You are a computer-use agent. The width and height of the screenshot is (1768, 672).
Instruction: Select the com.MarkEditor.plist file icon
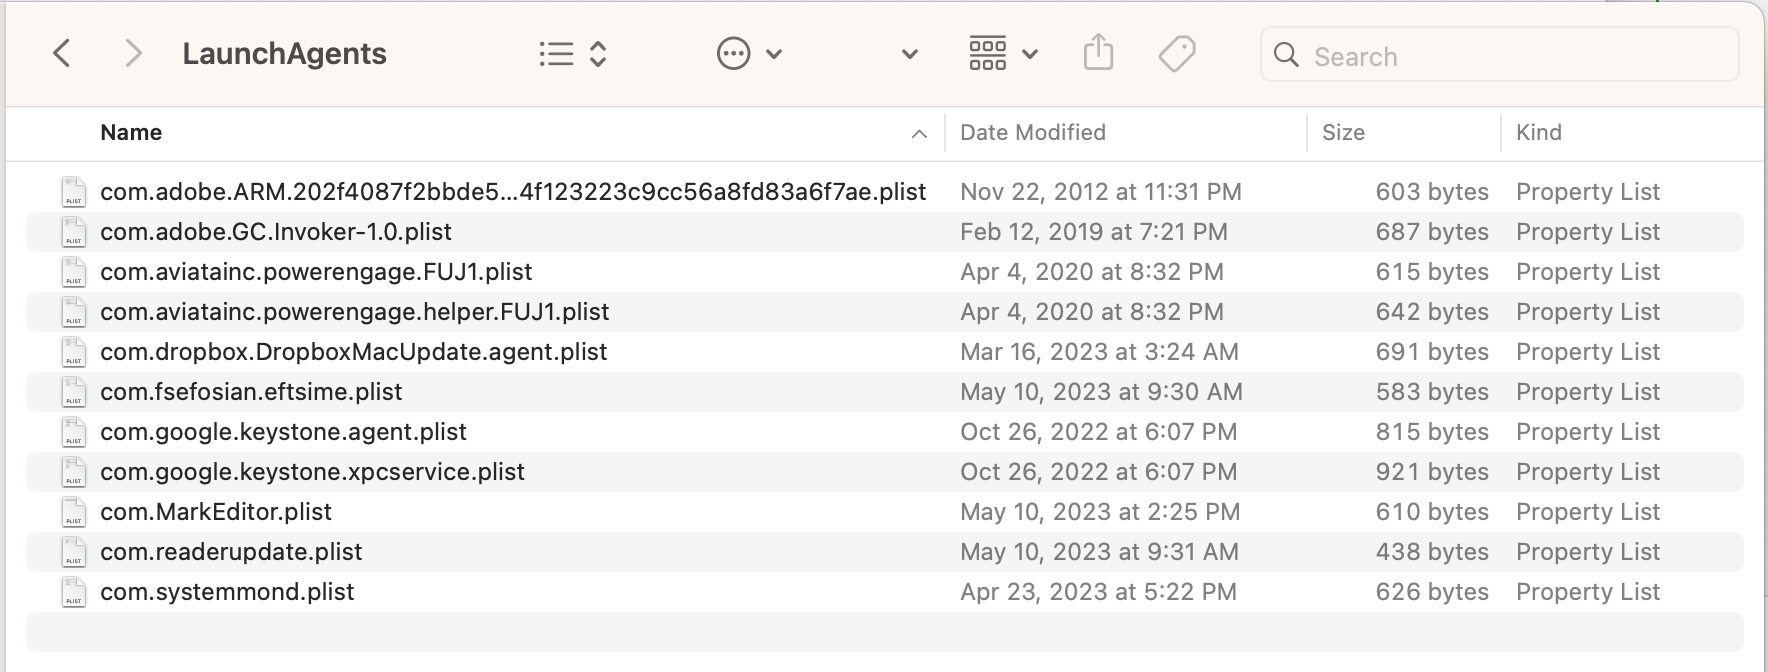73,512
